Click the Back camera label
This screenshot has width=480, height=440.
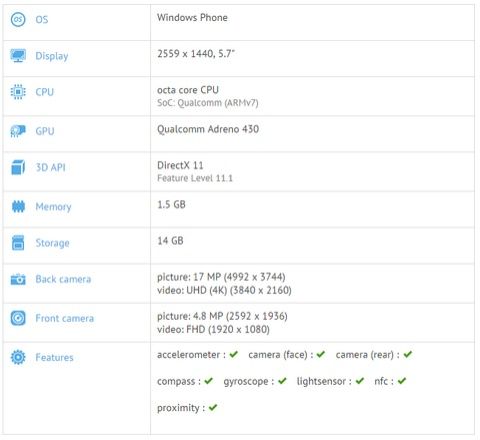click(63, 279)
